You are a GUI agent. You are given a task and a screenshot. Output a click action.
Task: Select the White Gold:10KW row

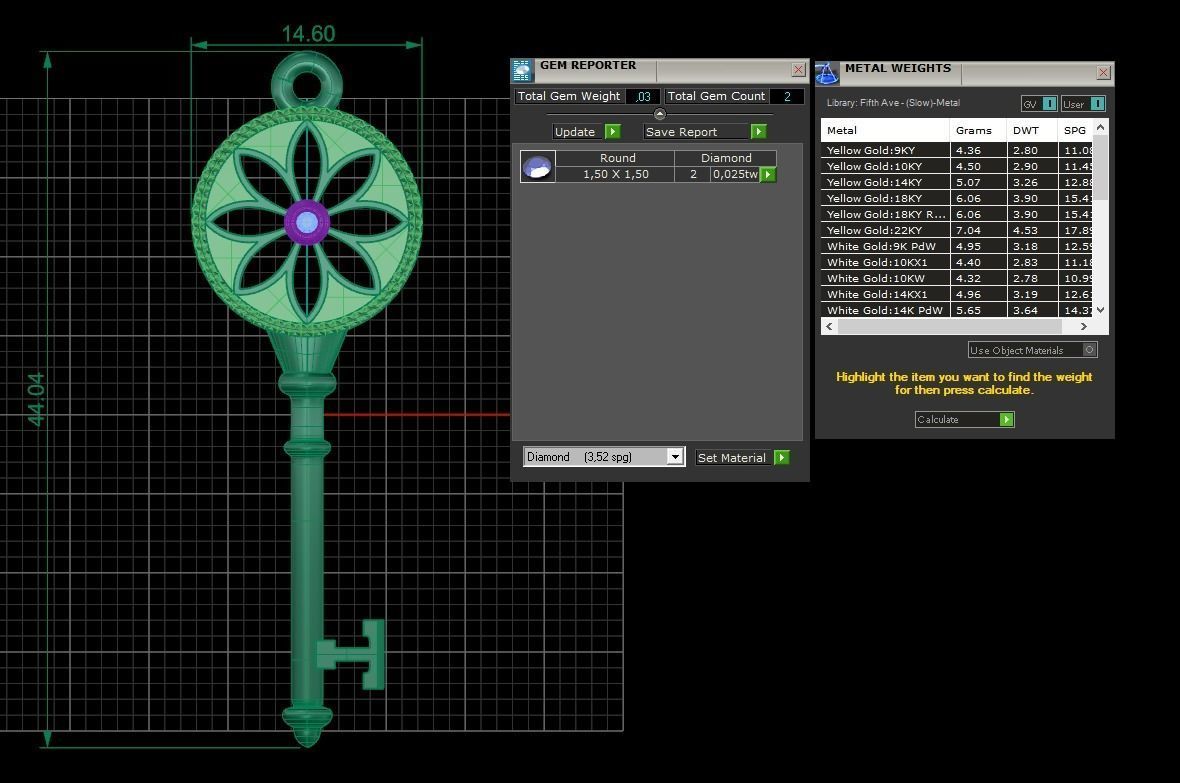[x=956, y=278]
